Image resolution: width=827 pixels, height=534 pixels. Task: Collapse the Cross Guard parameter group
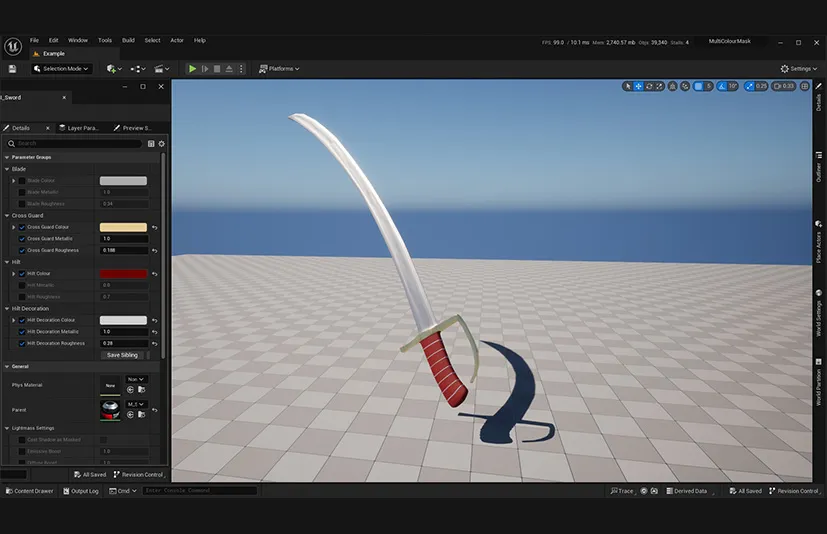point(7,215)
